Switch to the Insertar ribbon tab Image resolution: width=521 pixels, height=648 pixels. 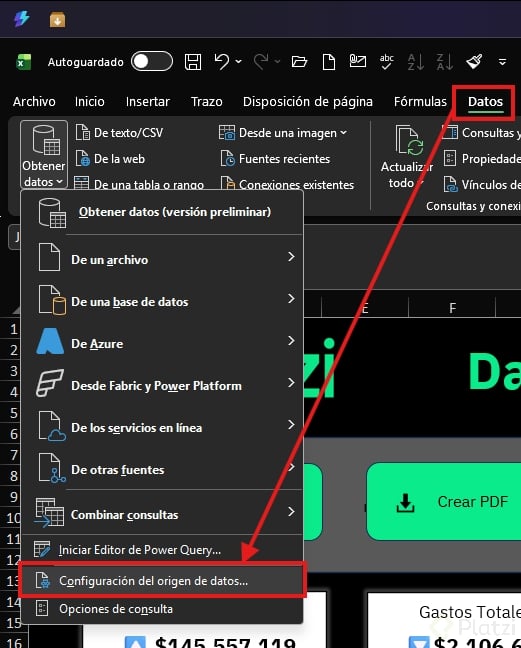[x=147, y=102]
